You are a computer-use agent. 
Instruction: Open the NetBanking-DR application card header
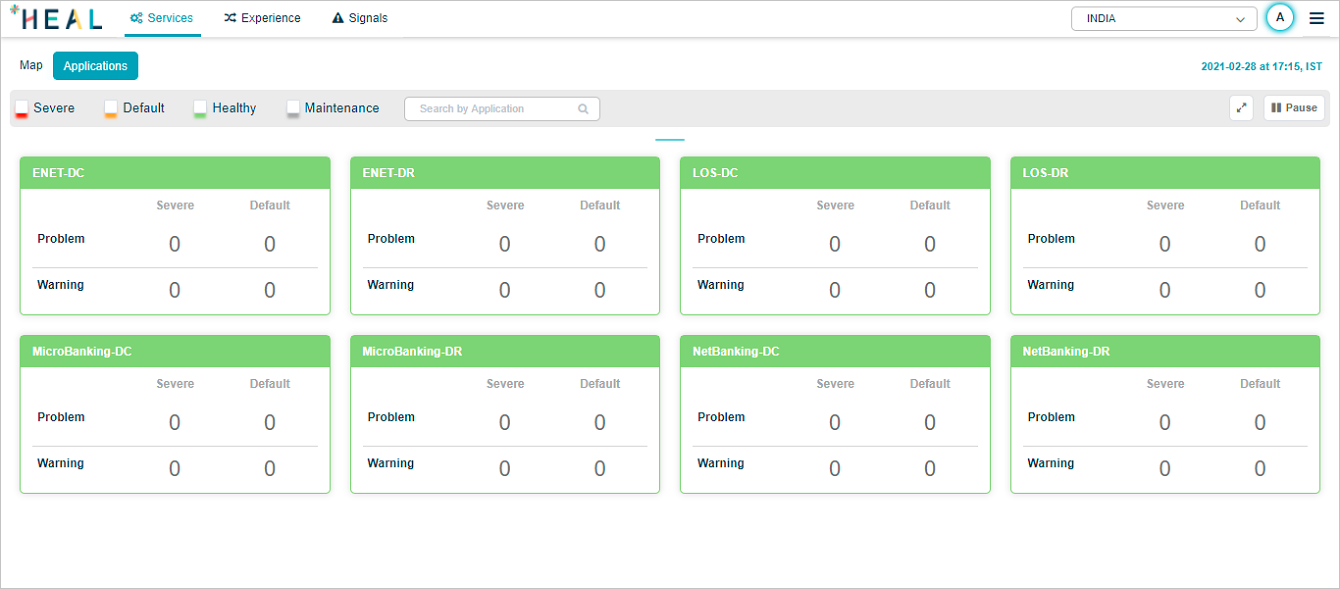click(x=1165, y=351)
